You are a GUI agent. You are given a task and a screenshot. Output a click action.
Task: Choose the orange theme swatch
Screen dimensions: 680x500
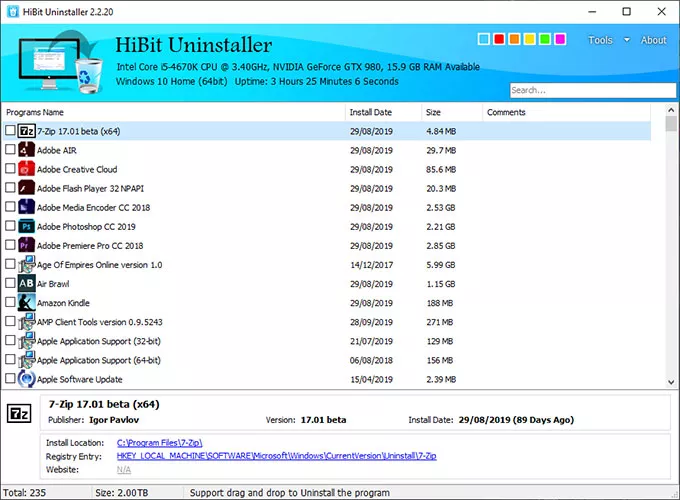(514, 39)
